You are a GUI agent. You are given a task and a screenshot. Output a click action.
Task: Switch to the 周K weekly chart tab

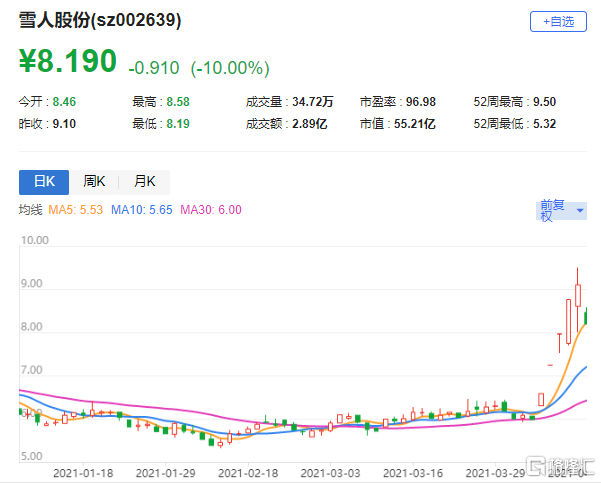[94, 182]
